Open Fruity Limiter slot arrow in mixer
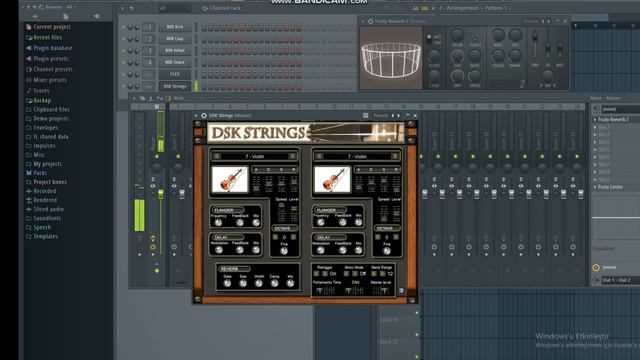Viewport: 640px width, 360px height. (x=595, y=187)
